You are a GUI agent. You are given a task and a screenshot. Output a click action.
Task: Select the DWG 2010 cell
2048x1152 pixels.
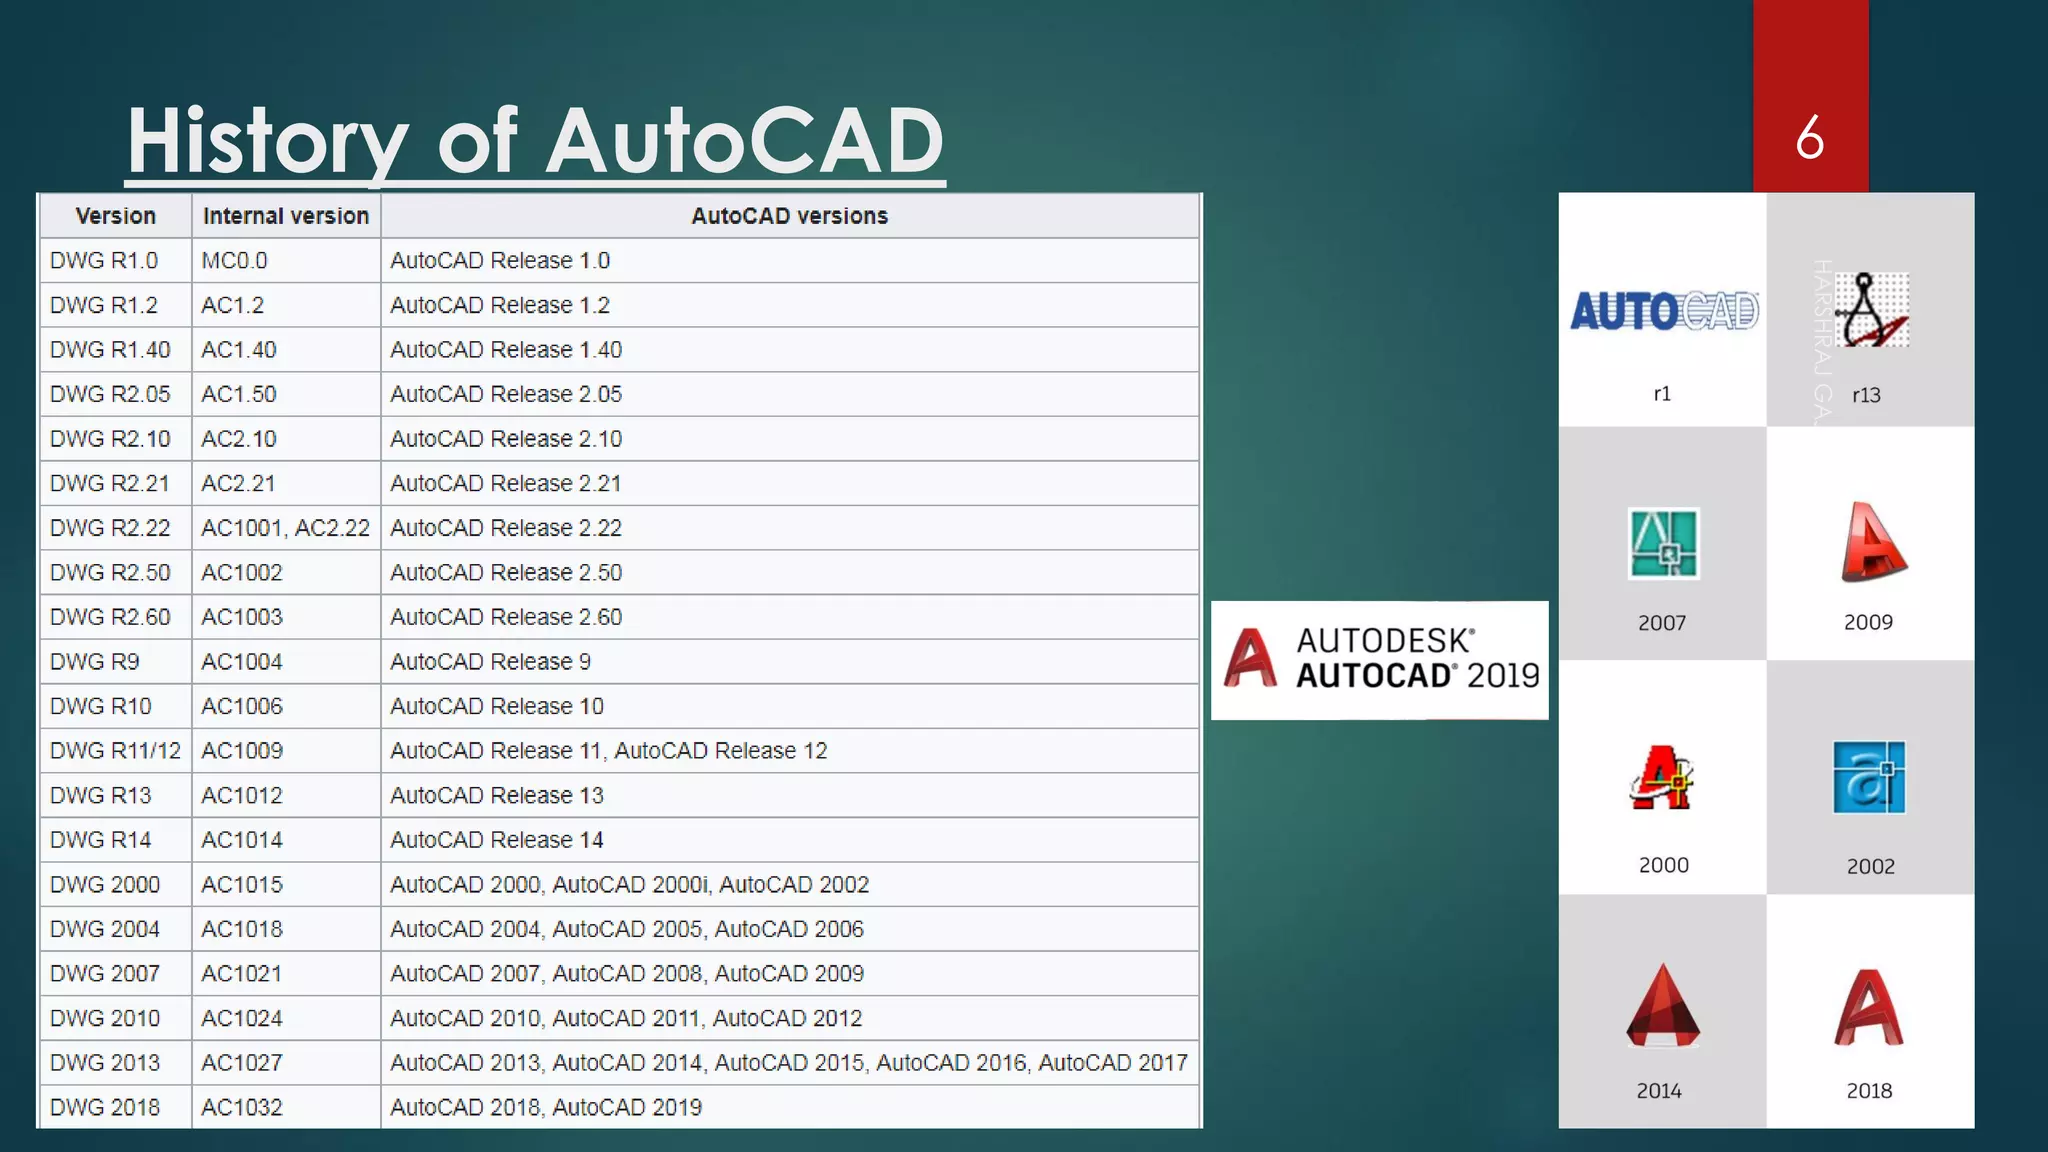click(115, 1018)
